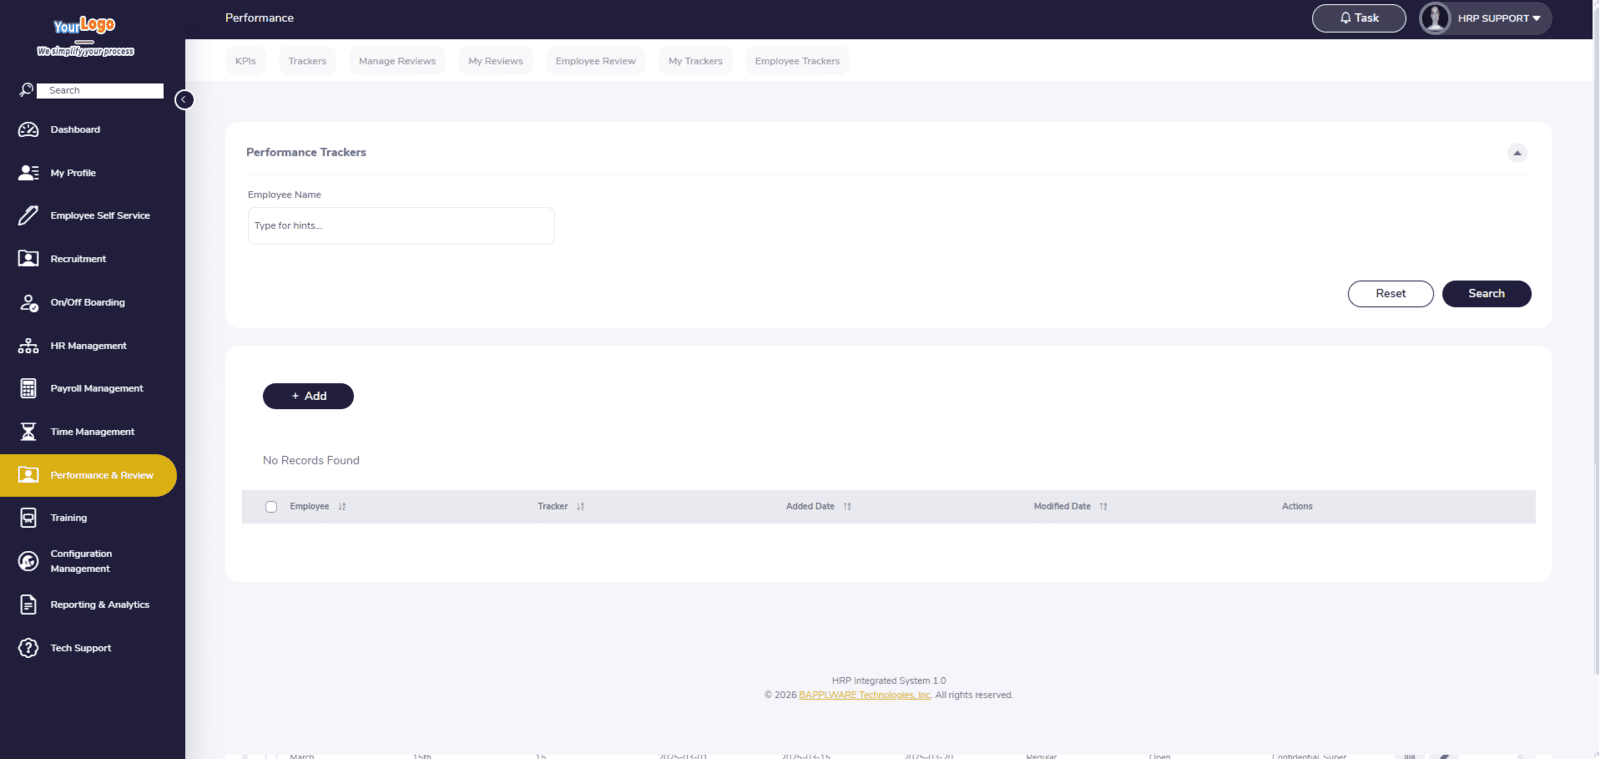The image size is (1600, 759).
Task: Click the page vertical scrollbar
Action: click(1595, 340)
